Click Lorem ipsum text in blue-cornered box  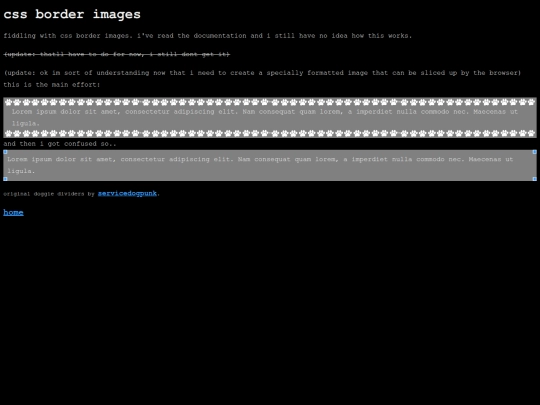pyautogui.click(x=260, y=165)
